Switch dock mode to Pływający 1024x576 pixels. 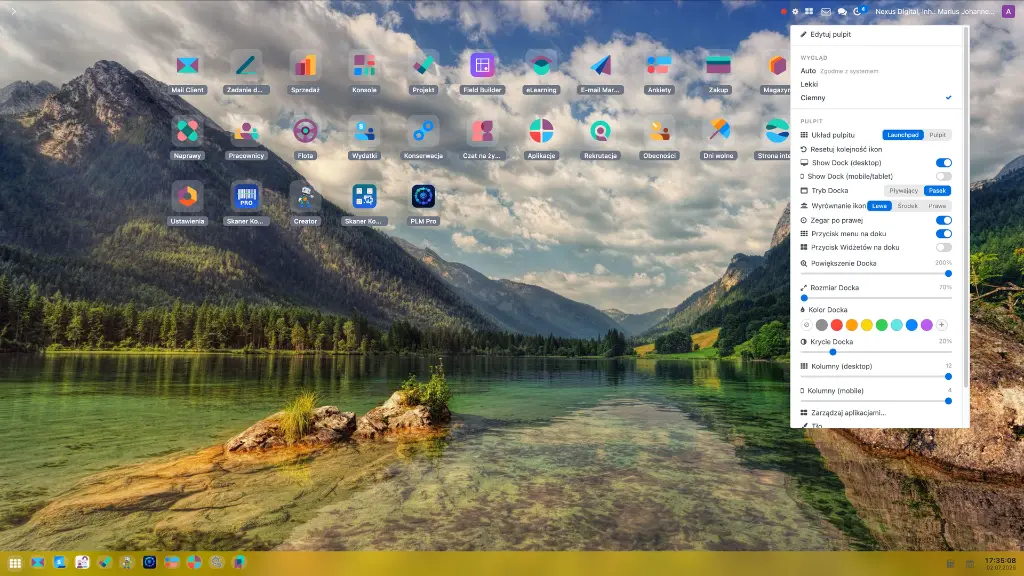[x=904, y=191]
